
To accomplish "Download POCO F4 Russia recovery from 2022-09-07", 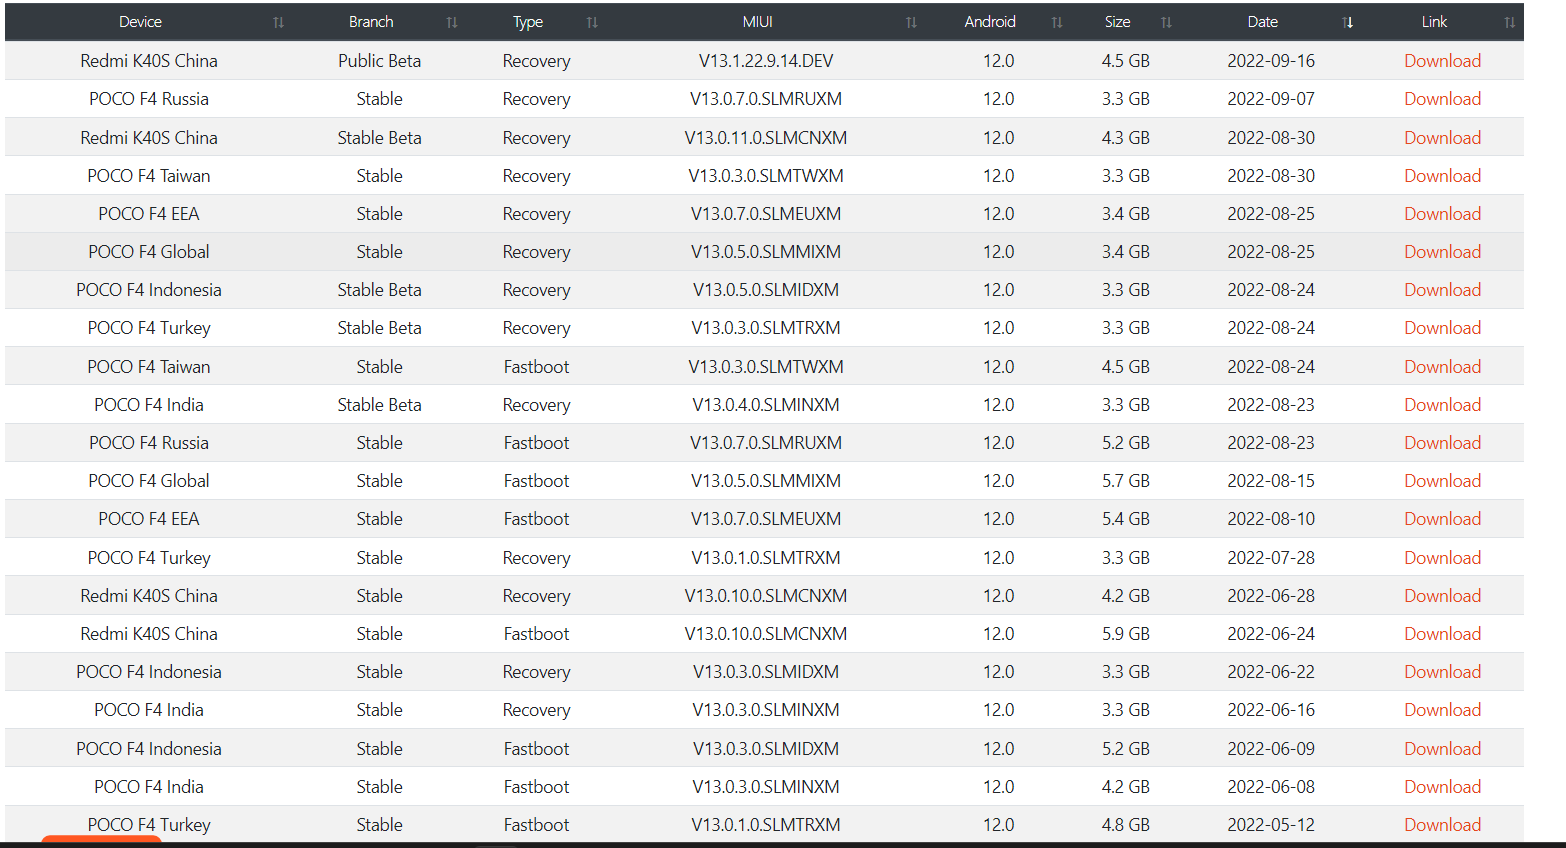I will click(x=1442, y=99).
